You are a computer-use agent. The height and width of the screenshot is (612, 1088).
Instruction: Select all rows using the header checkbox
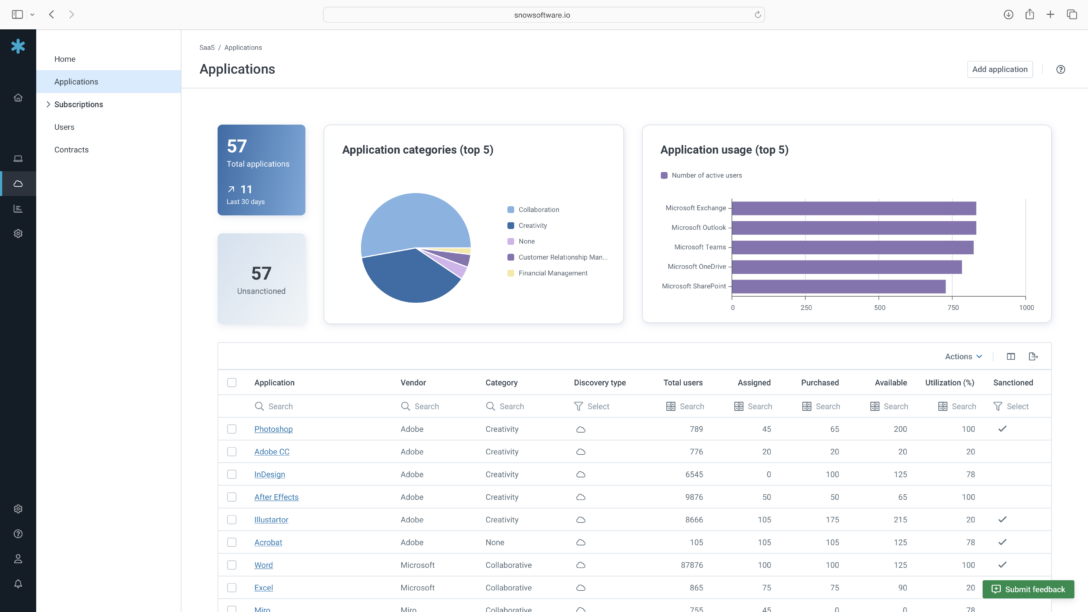point(232,382)
